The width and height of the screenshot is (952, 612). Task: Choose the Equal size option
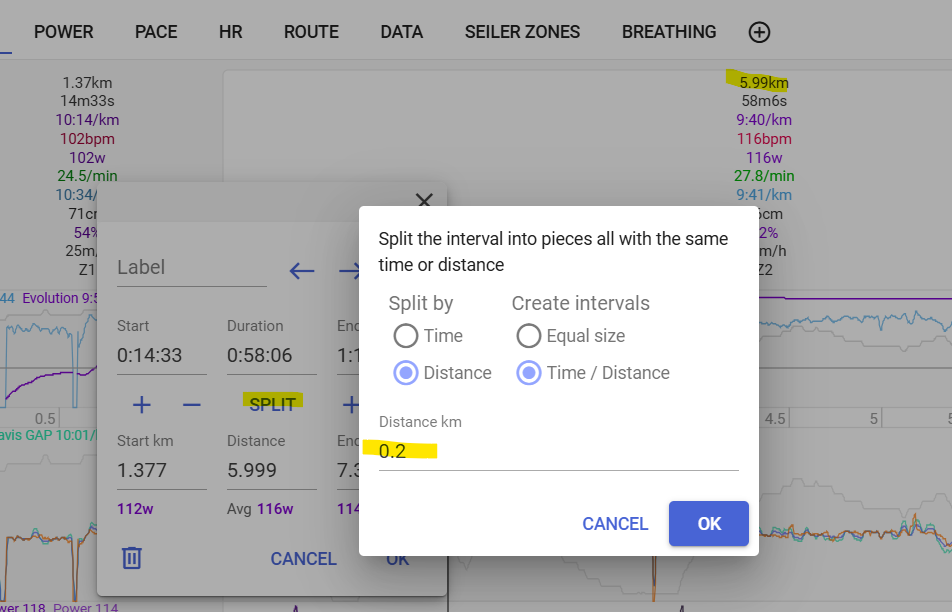coord(528,336)
